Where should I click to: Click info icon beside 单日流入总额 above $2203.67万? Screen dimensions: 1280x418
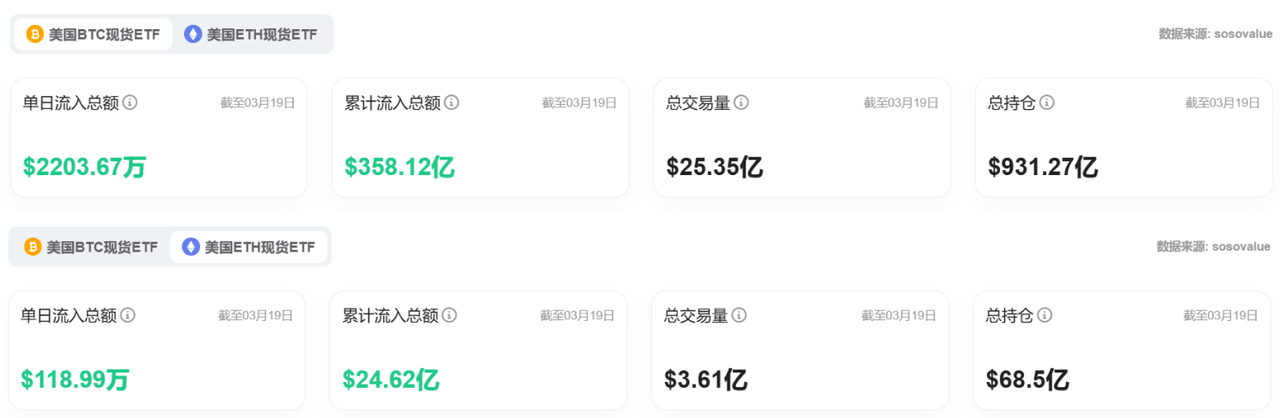(x=130, y=102)
